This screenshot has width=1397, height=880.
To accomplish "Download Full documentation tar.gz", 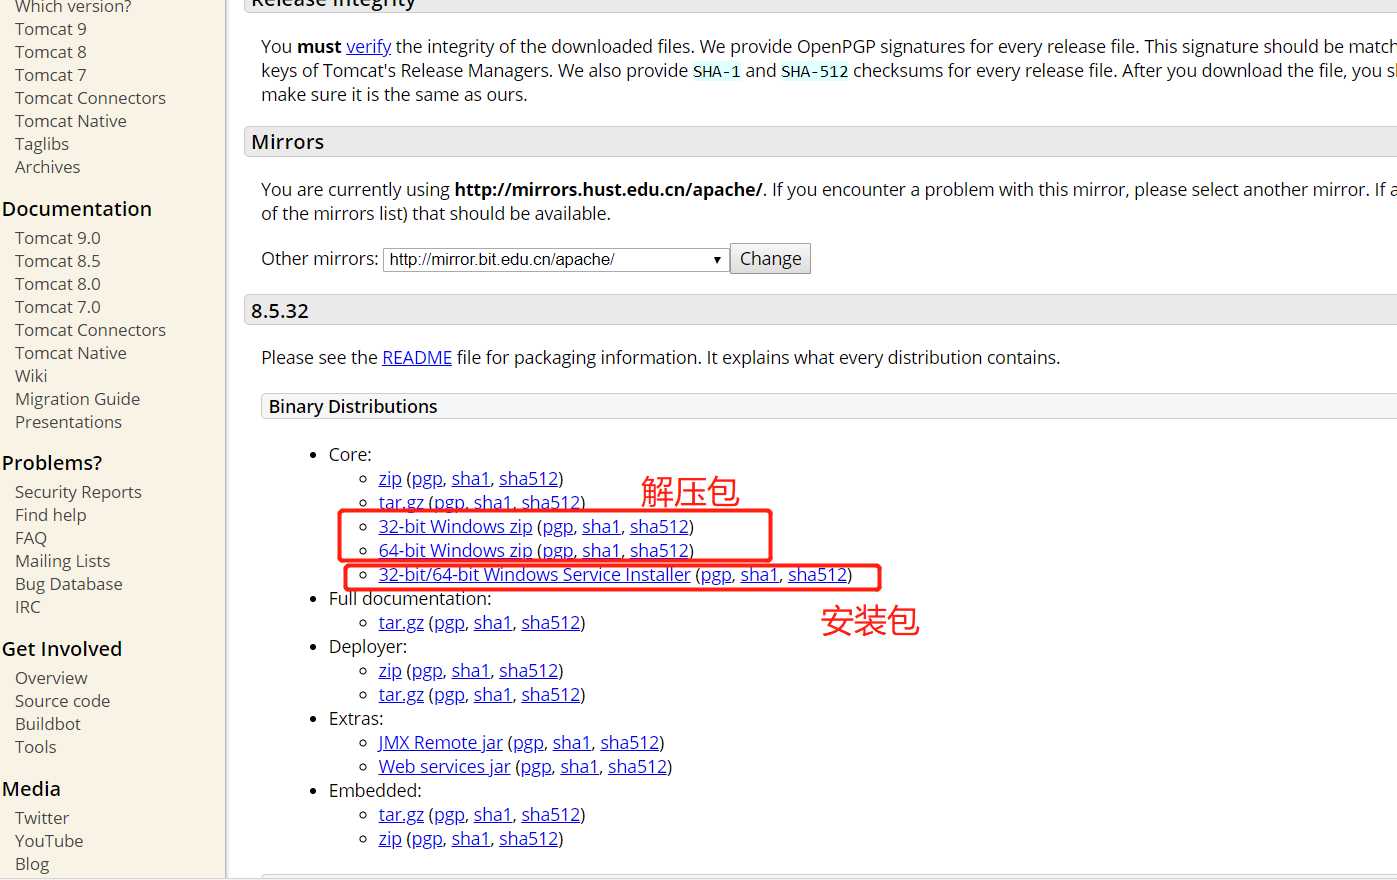I will pyautogui.click(x=401, y=622).
